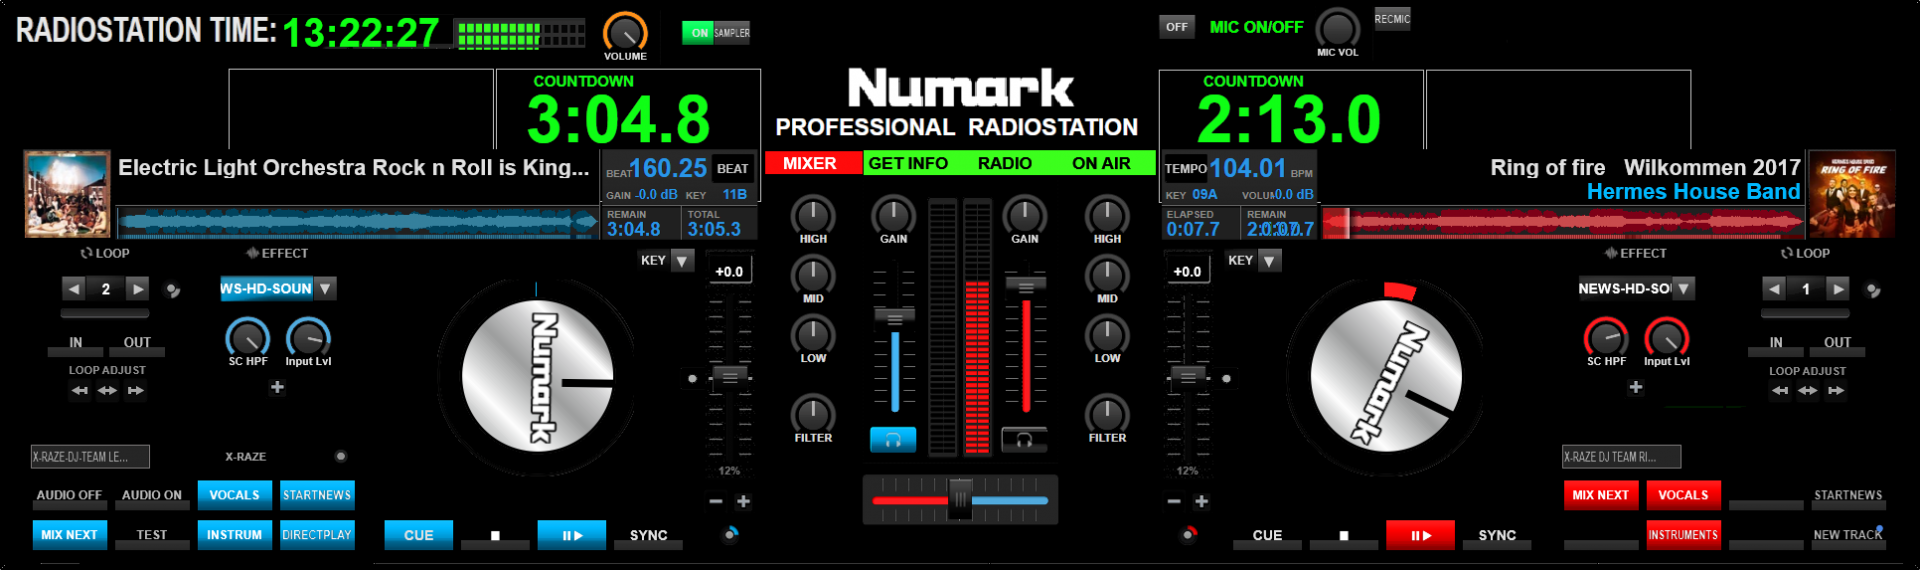
Task: Click right deck red play/pause button
Action: (x=1420, y=535)
